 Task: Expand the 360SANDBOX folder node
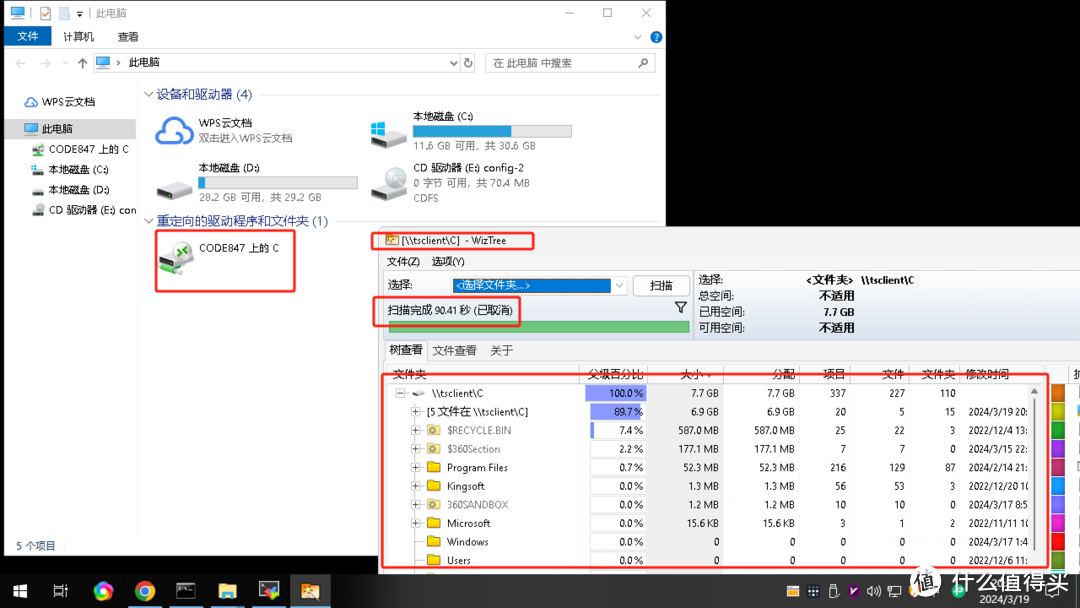point(415,504)
